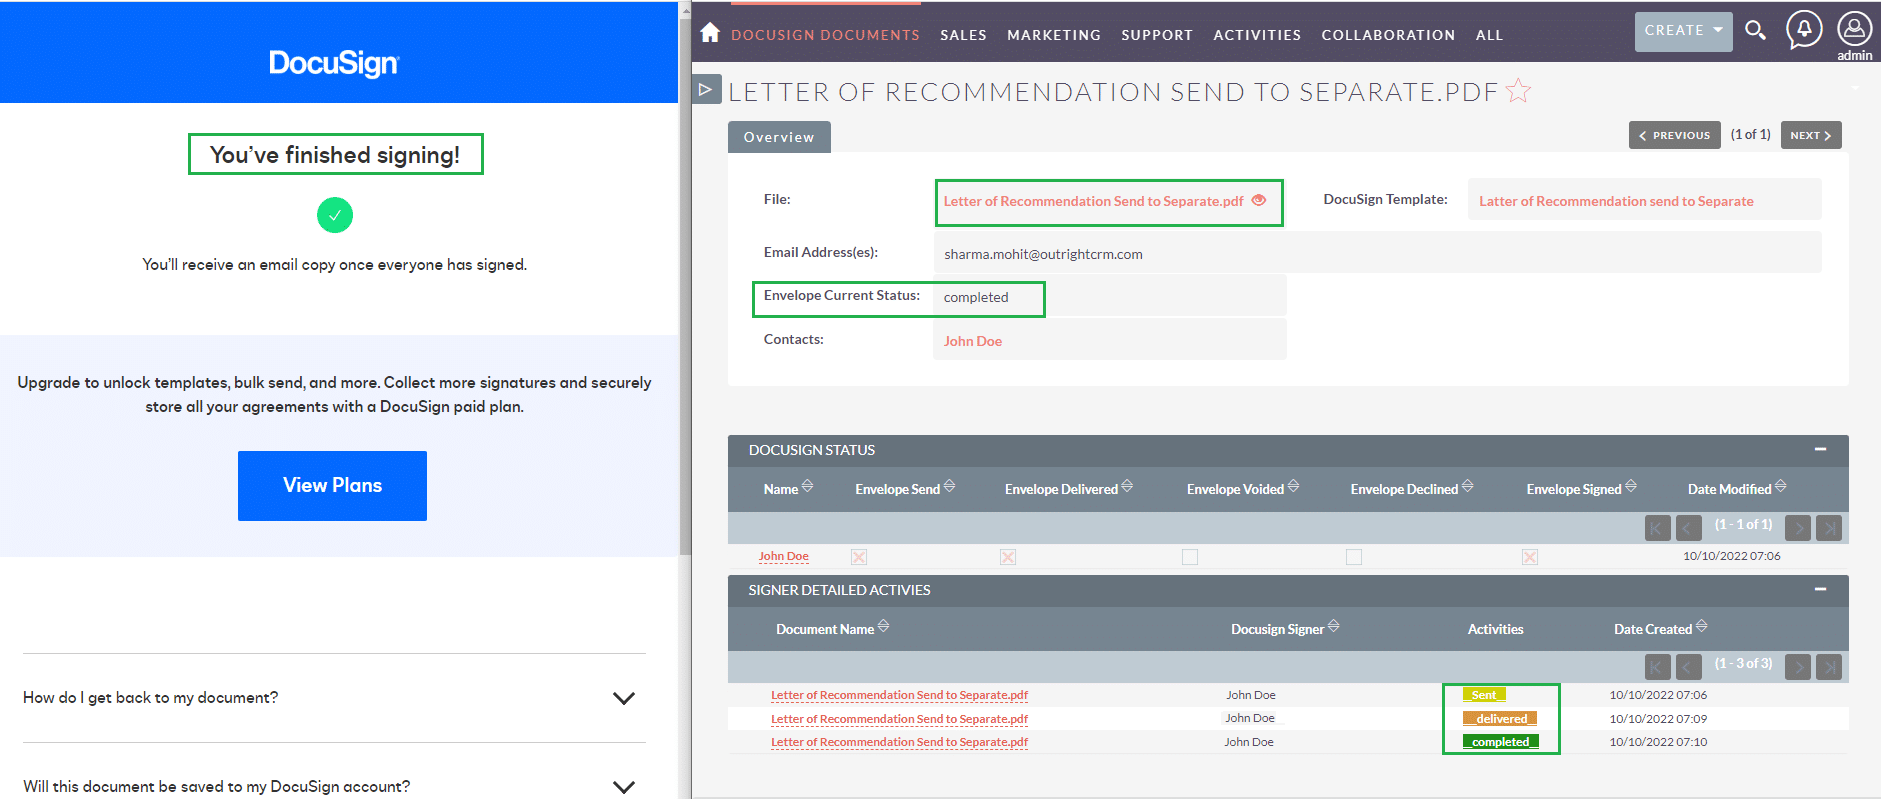This screenshot has height=799, width=1881.
Task: Open Letter of Recommendation file link
Action: pyautogui.click(x=1093, y=201)
